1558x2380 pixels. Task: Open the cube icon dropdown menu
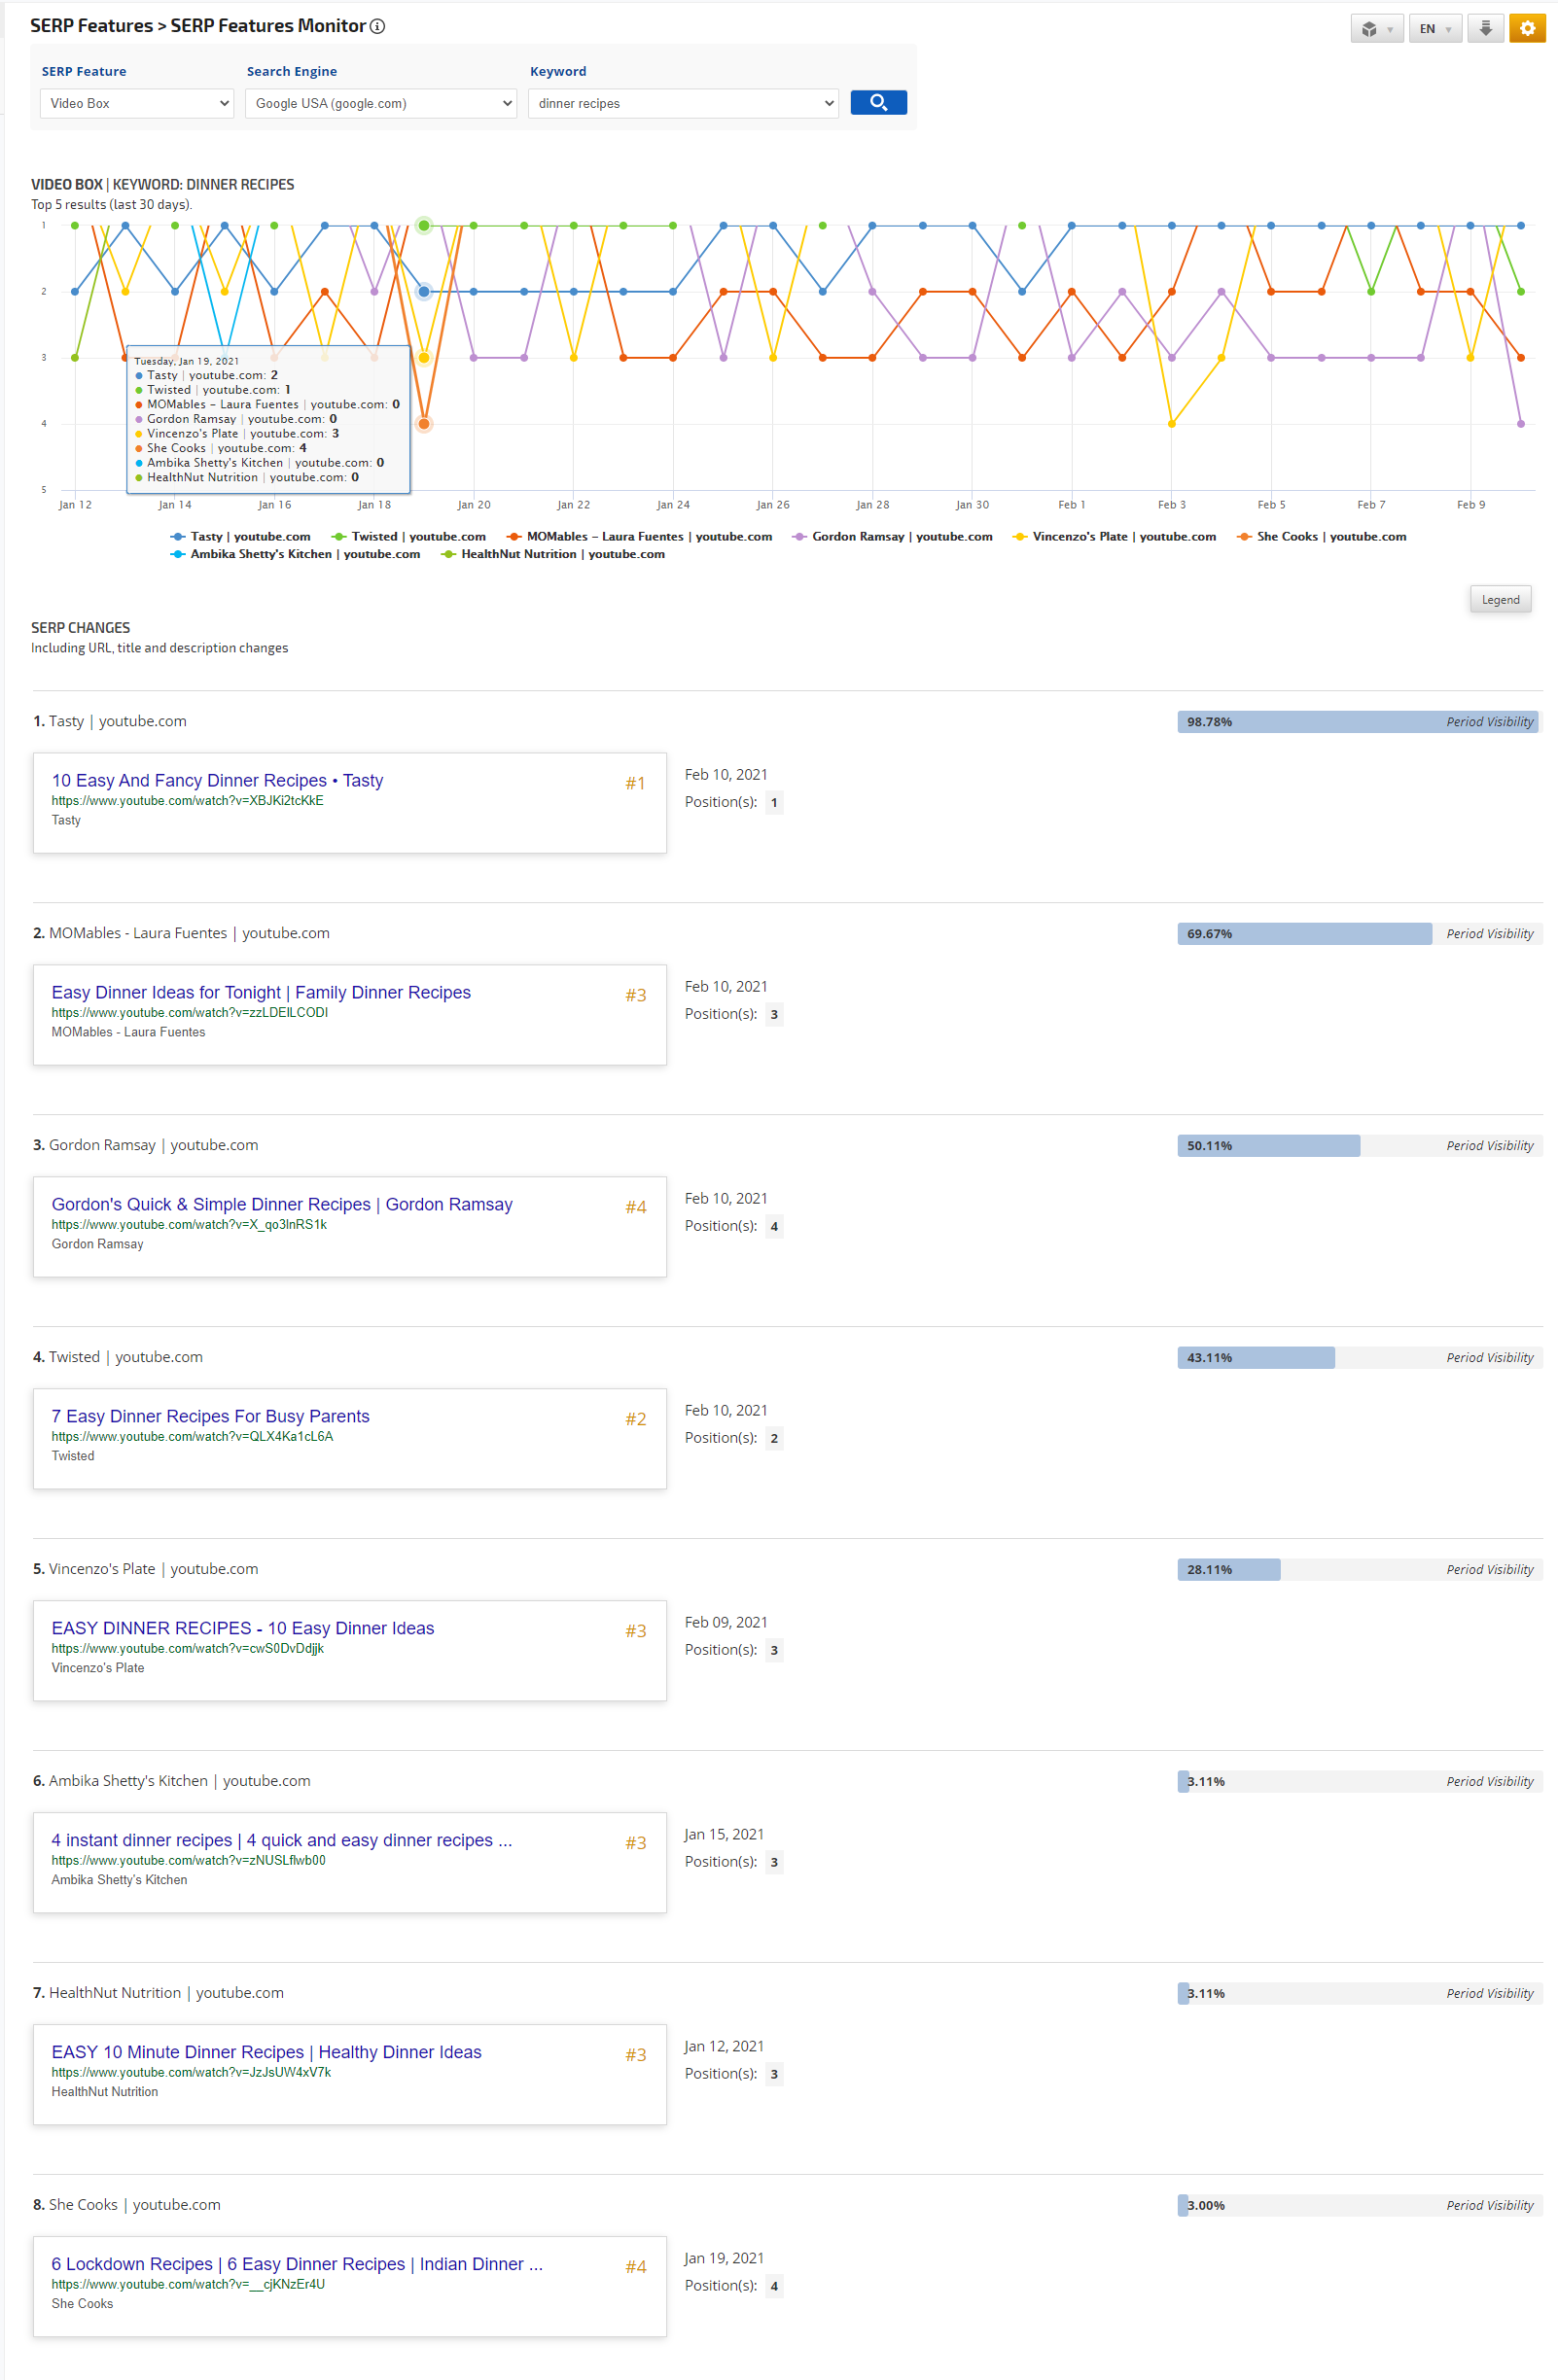coord(1376,28)
